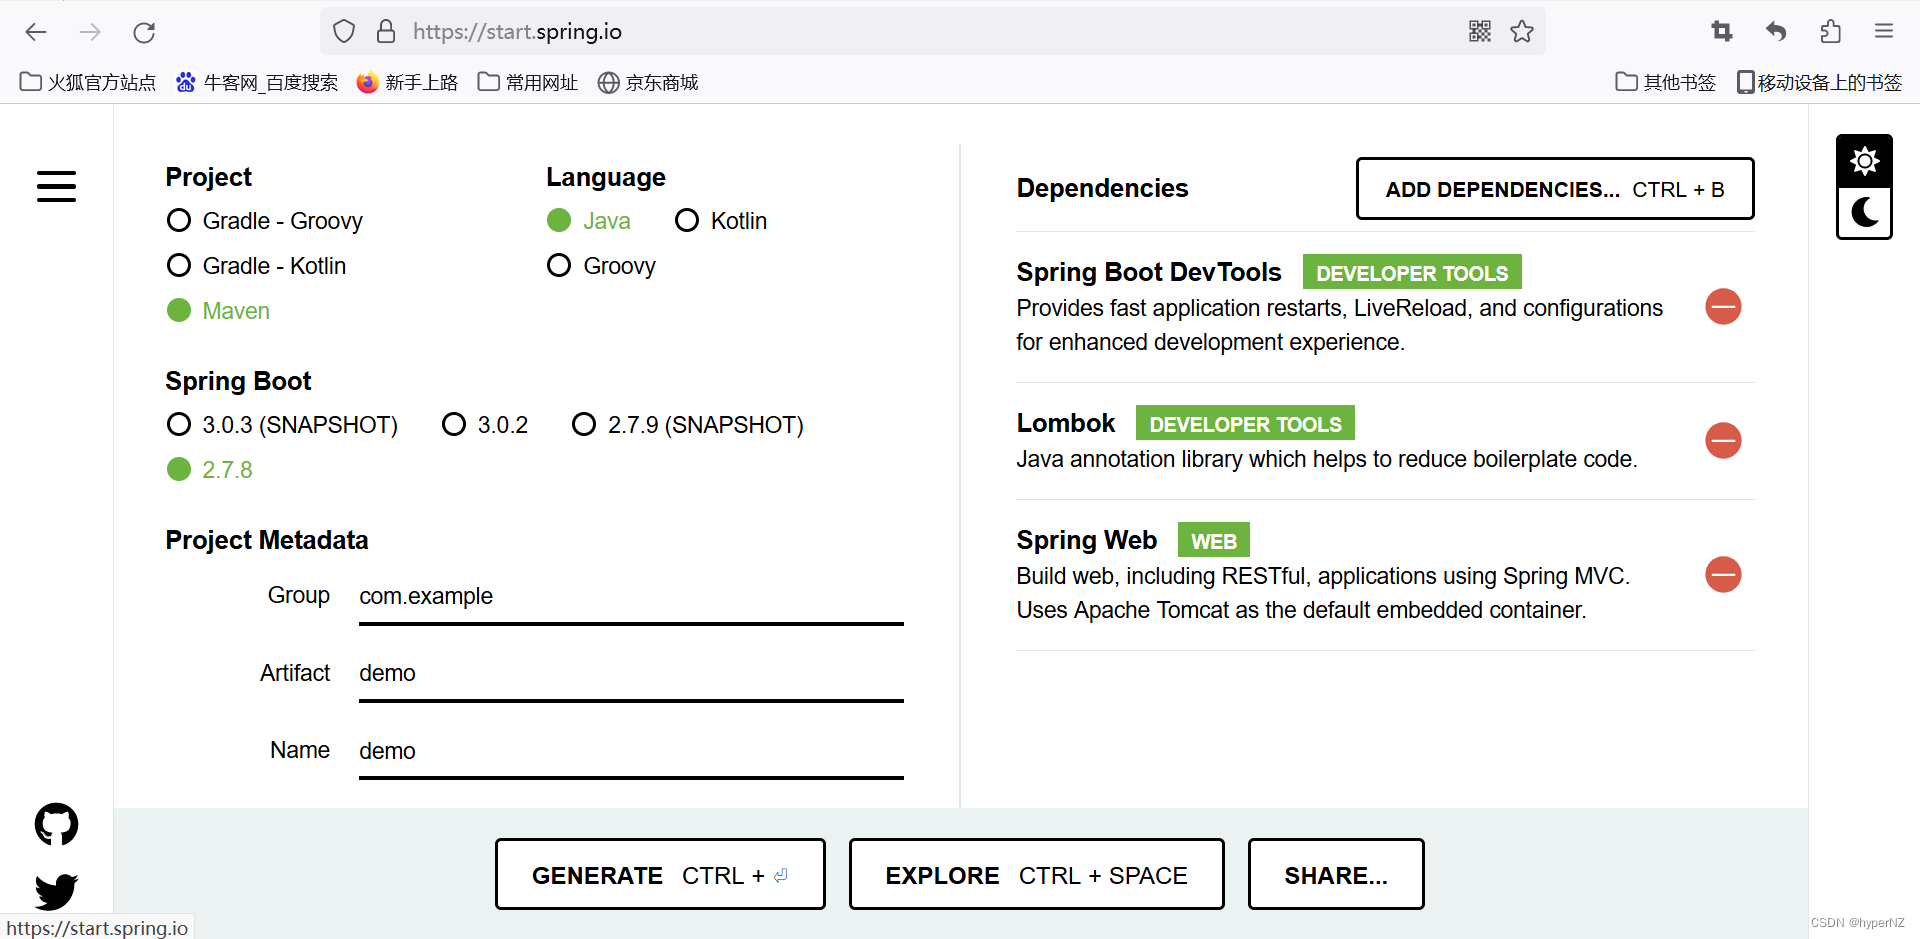Screen dimensions: 1920x939
Task: Open 常用网址 bookmark folder
Action: pos(528,82)
